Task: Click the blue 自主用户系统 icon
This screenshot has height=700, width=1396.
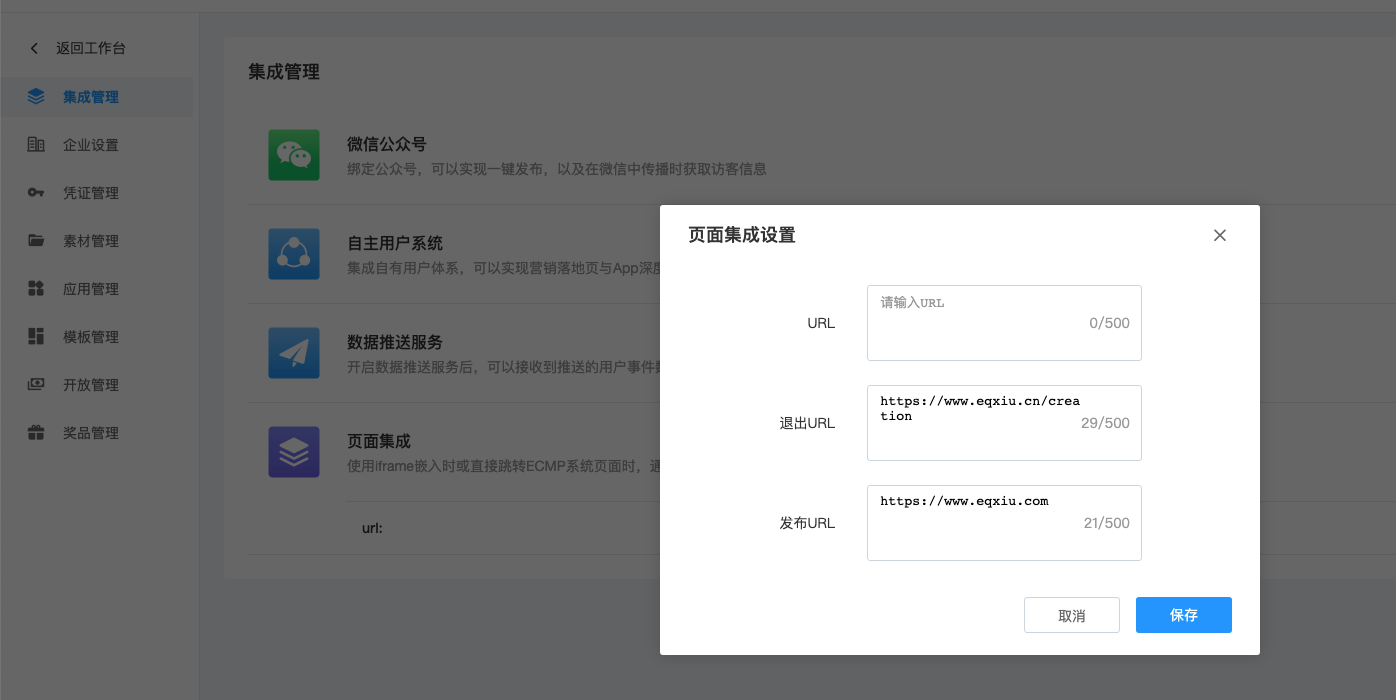Action: click(x=294, y=254)
